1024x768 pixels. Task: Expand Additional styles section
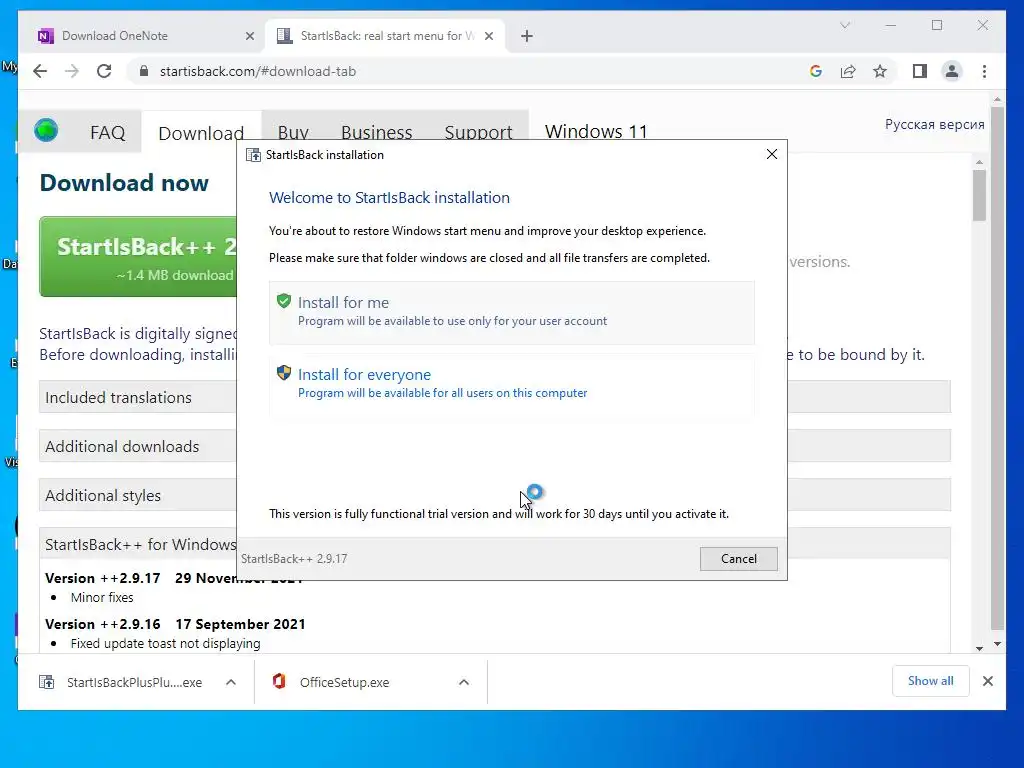click(x=138, y=495)
